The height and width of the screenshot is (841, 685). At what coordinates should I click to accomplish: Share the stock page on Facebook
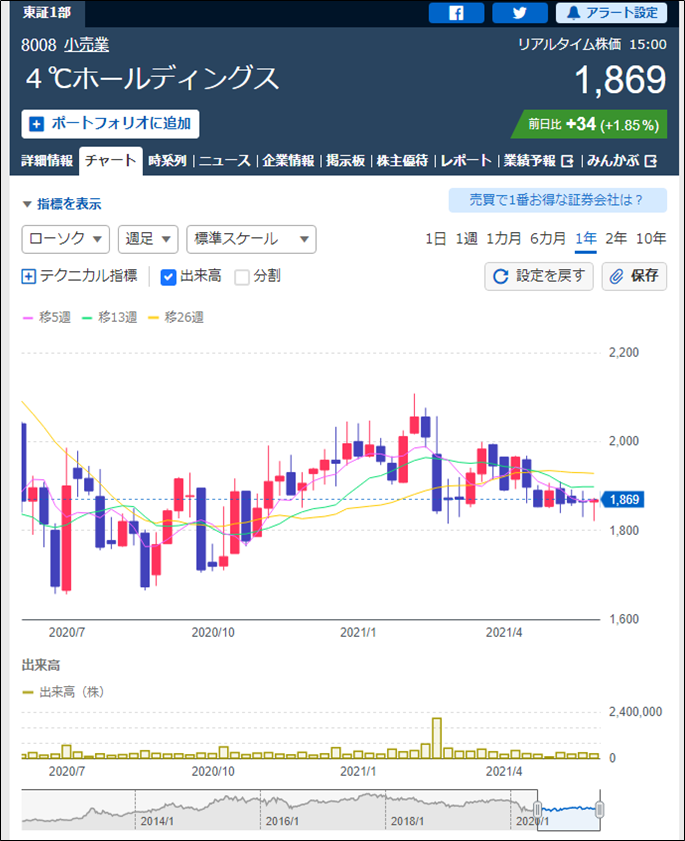coord(456,13)
